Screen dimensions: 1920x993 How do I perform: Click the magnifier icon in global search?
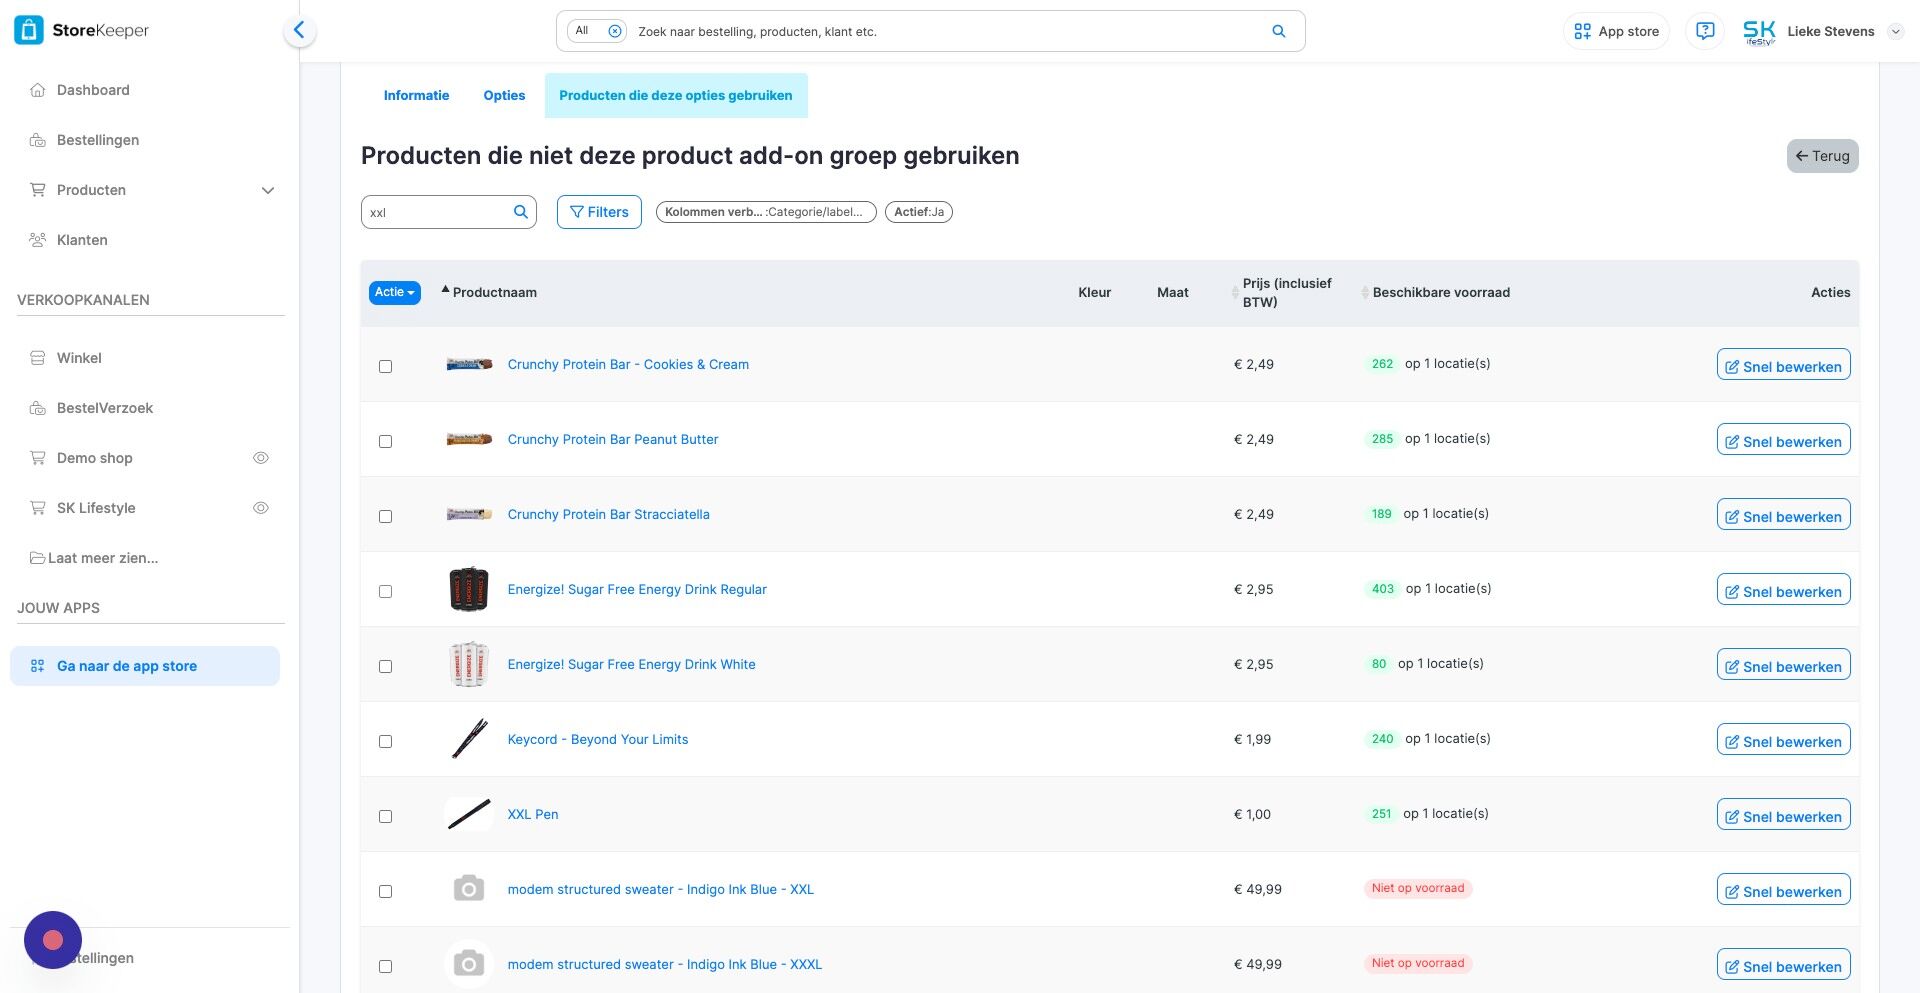(1278, 31)
